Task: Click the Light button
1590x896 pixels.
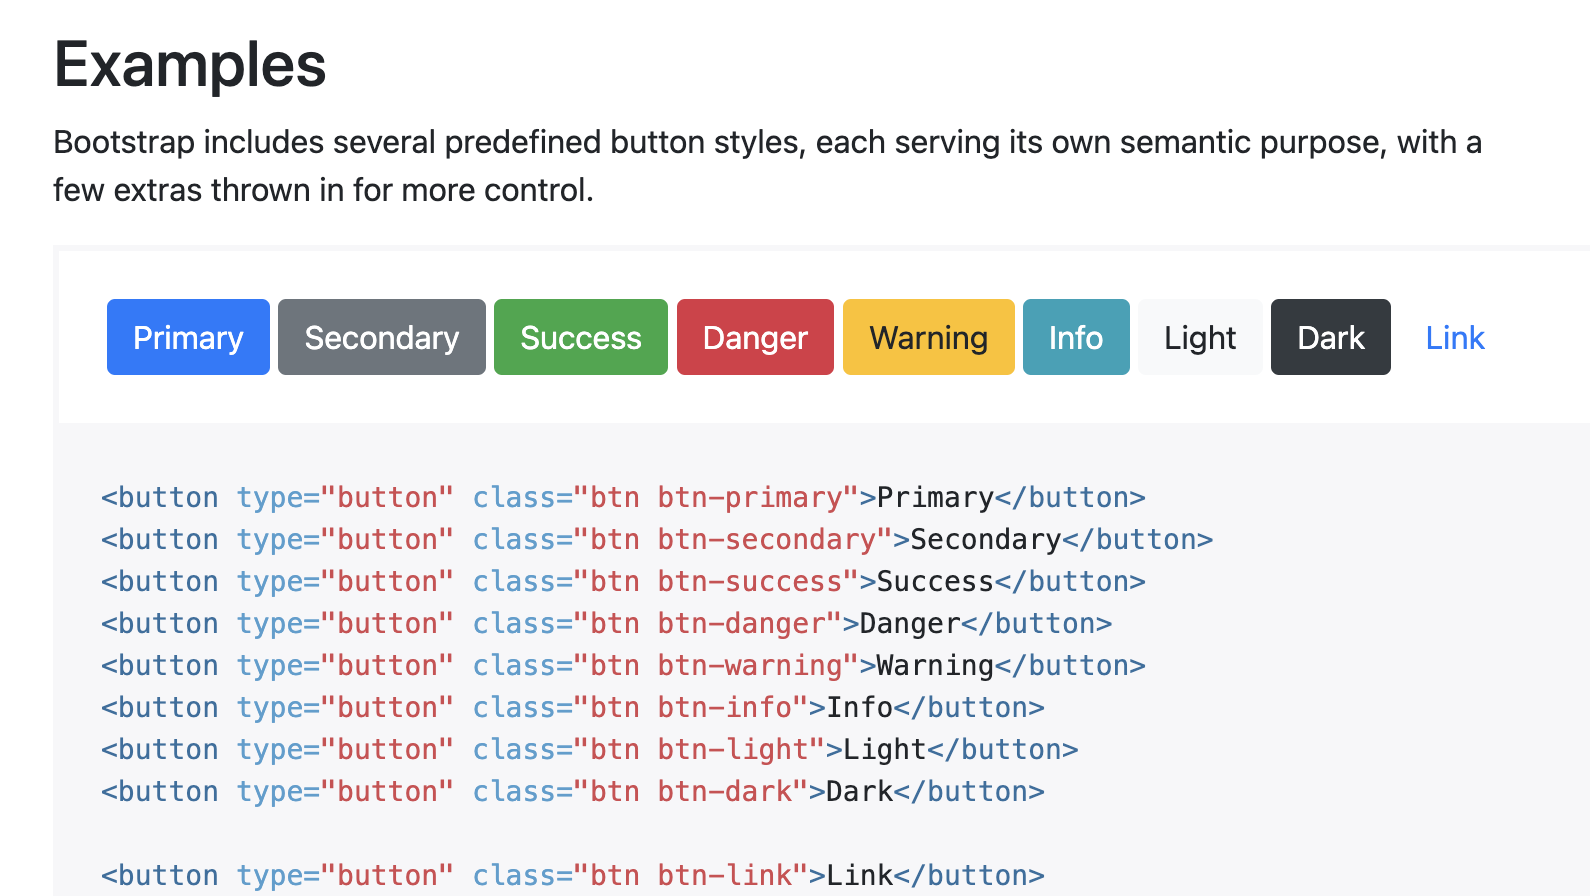Action: [1199, 337]
